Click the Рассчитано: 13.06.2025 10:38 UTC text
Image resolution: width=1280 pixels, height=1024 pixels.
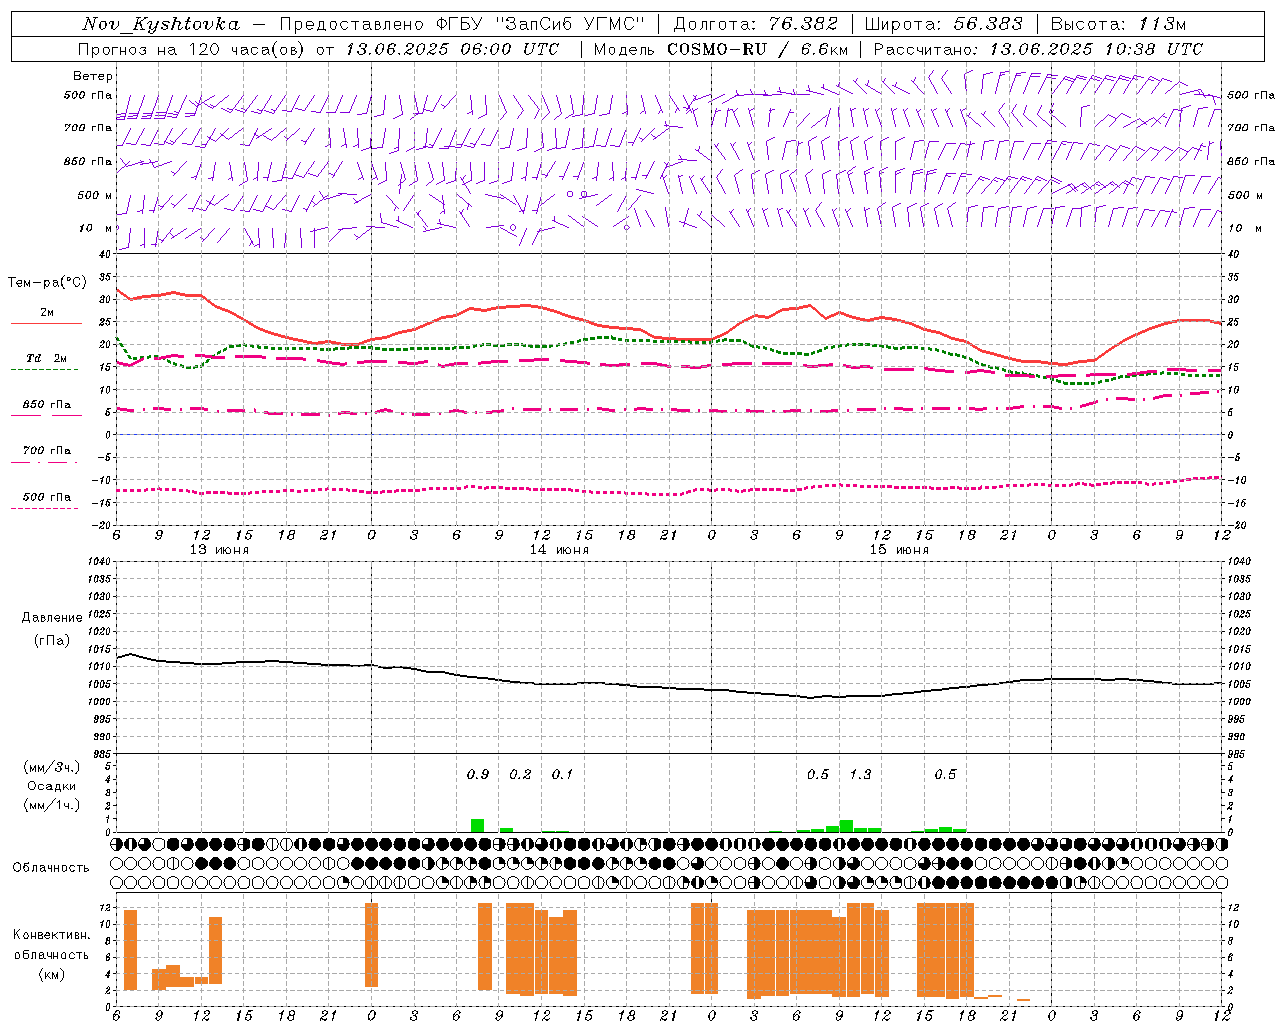1038,49
